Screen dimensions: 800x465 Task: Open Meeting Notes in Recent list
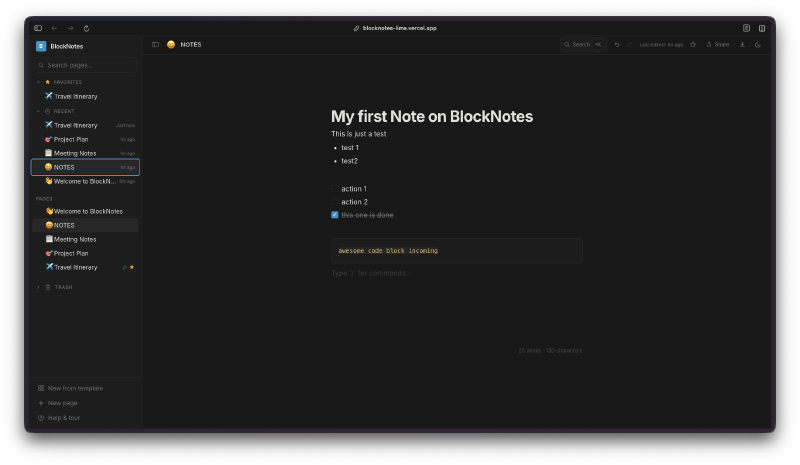click(x=85, y=153)
